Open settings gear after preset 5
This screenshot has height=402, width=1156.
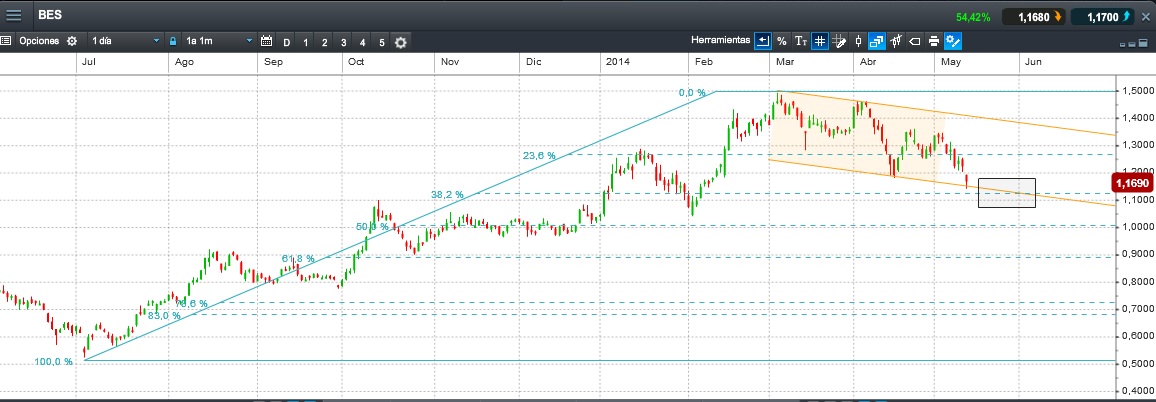click(x=401, y=42)
